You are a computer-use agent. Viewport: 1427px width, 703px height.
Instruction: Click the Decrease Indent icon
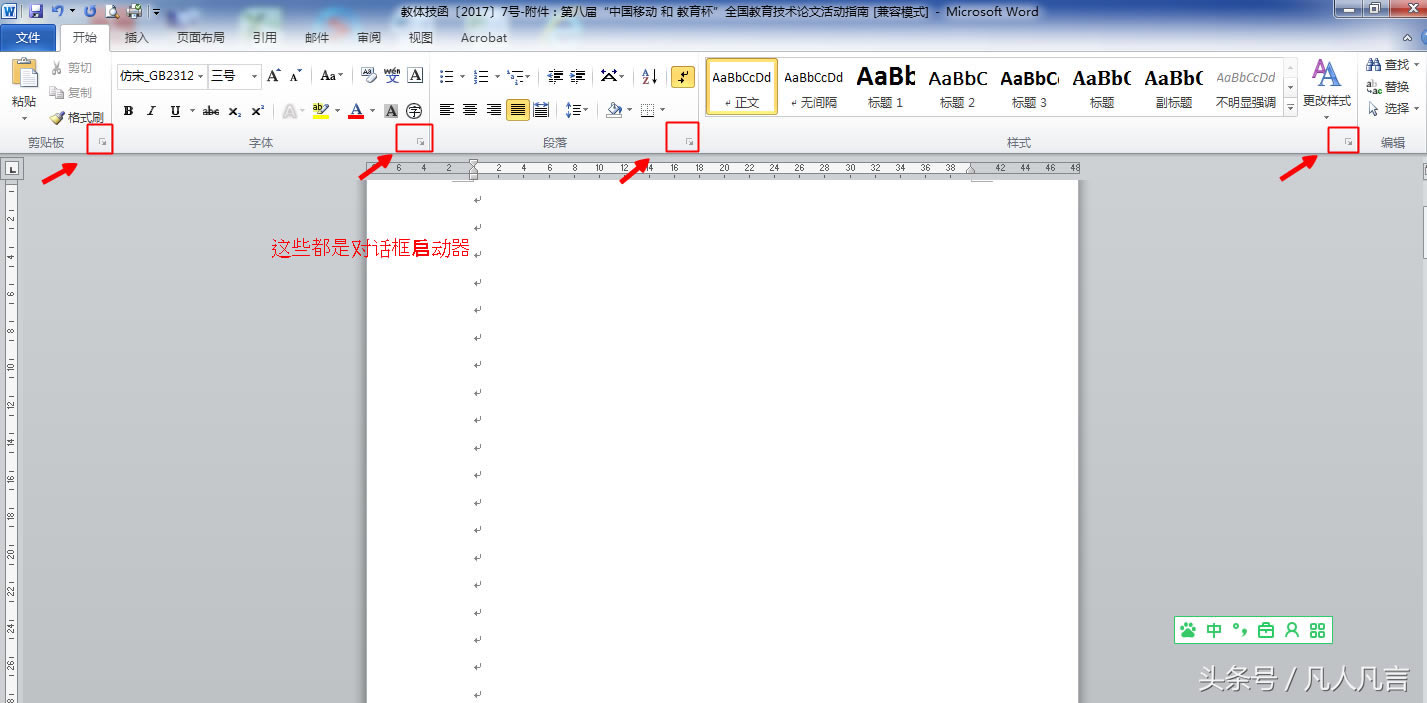pyautogui.click(x=555, y=76)
